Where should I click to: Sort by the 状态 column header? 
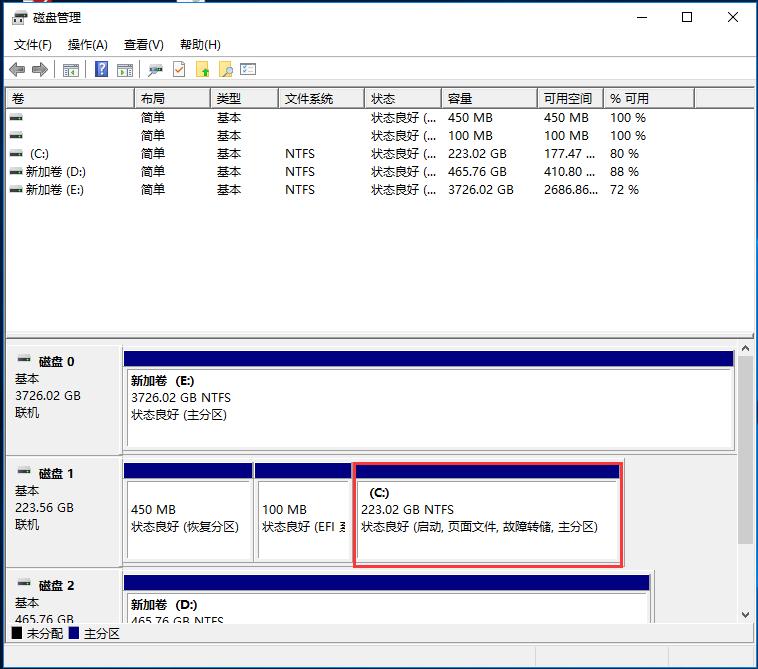(x=403, y=99)
